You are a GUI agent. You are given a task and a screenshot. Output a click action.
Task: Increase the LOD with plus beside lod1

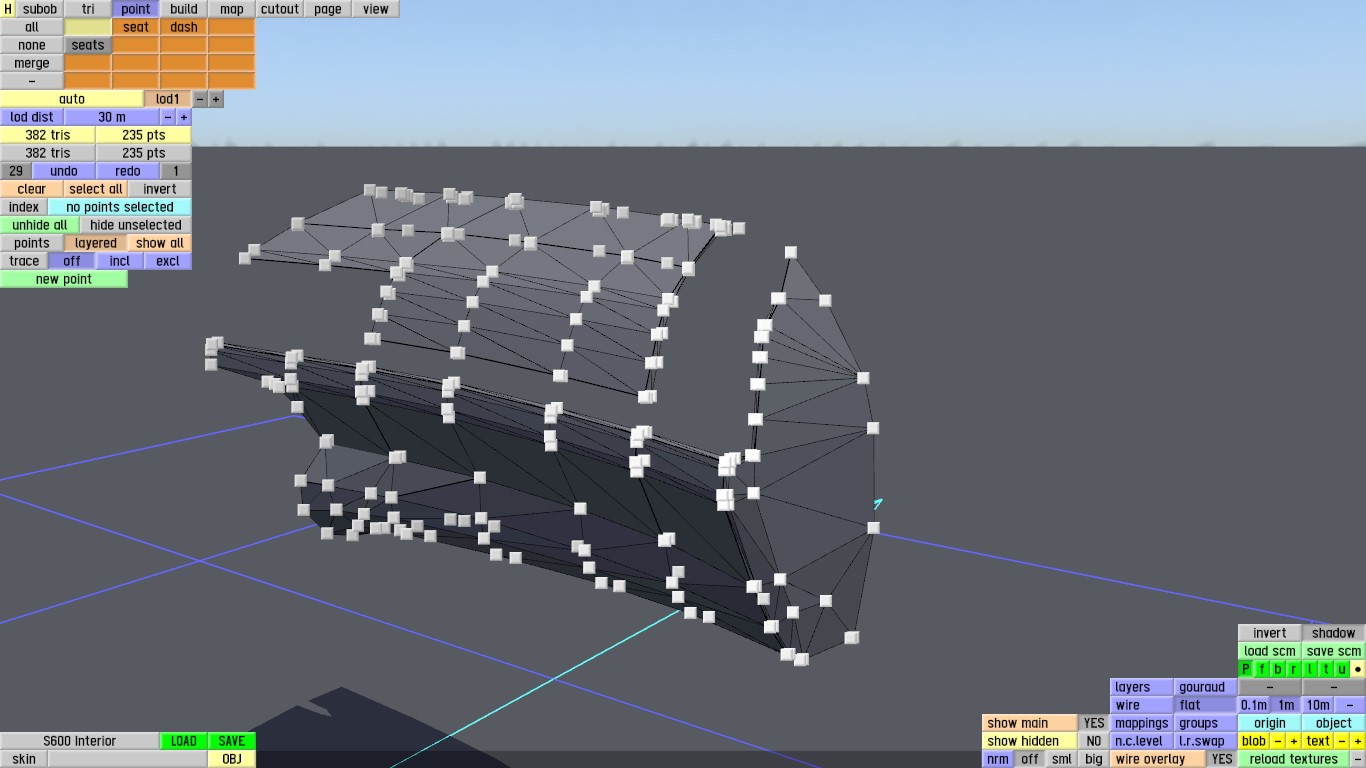point(216,99)
